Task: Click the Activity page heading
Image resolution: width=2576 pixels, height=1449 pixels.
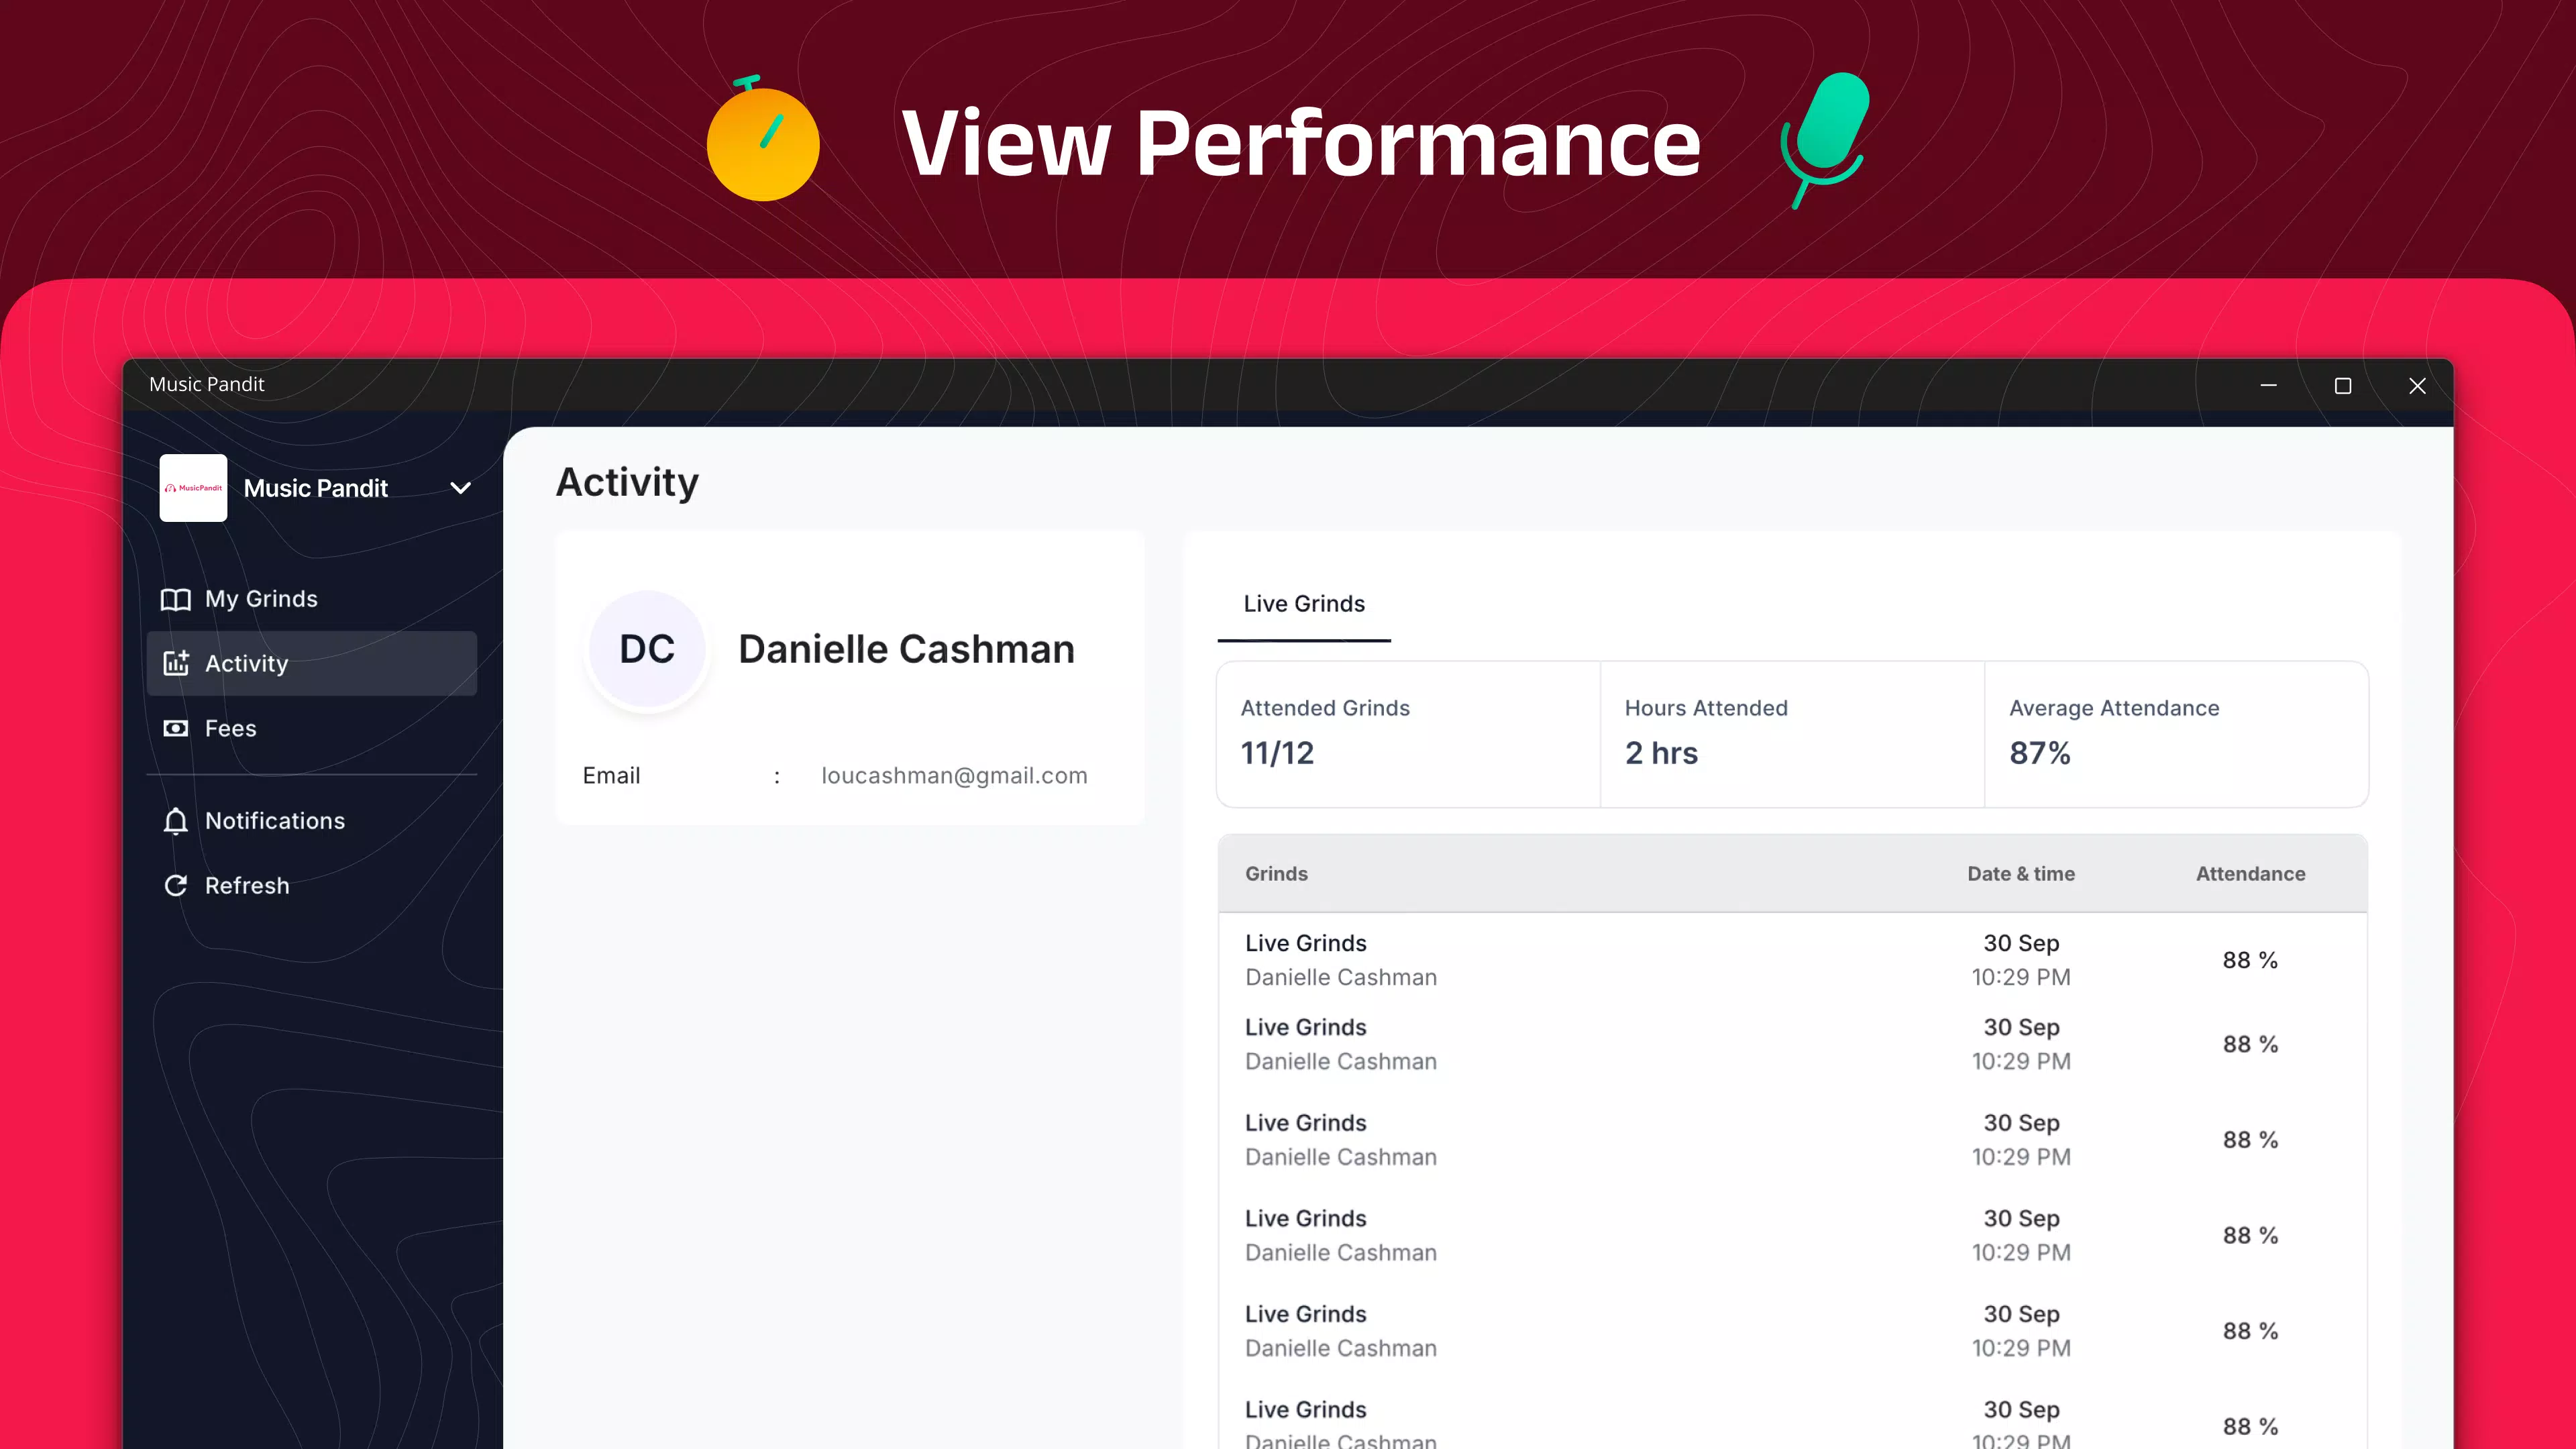Action: [627, 483]
